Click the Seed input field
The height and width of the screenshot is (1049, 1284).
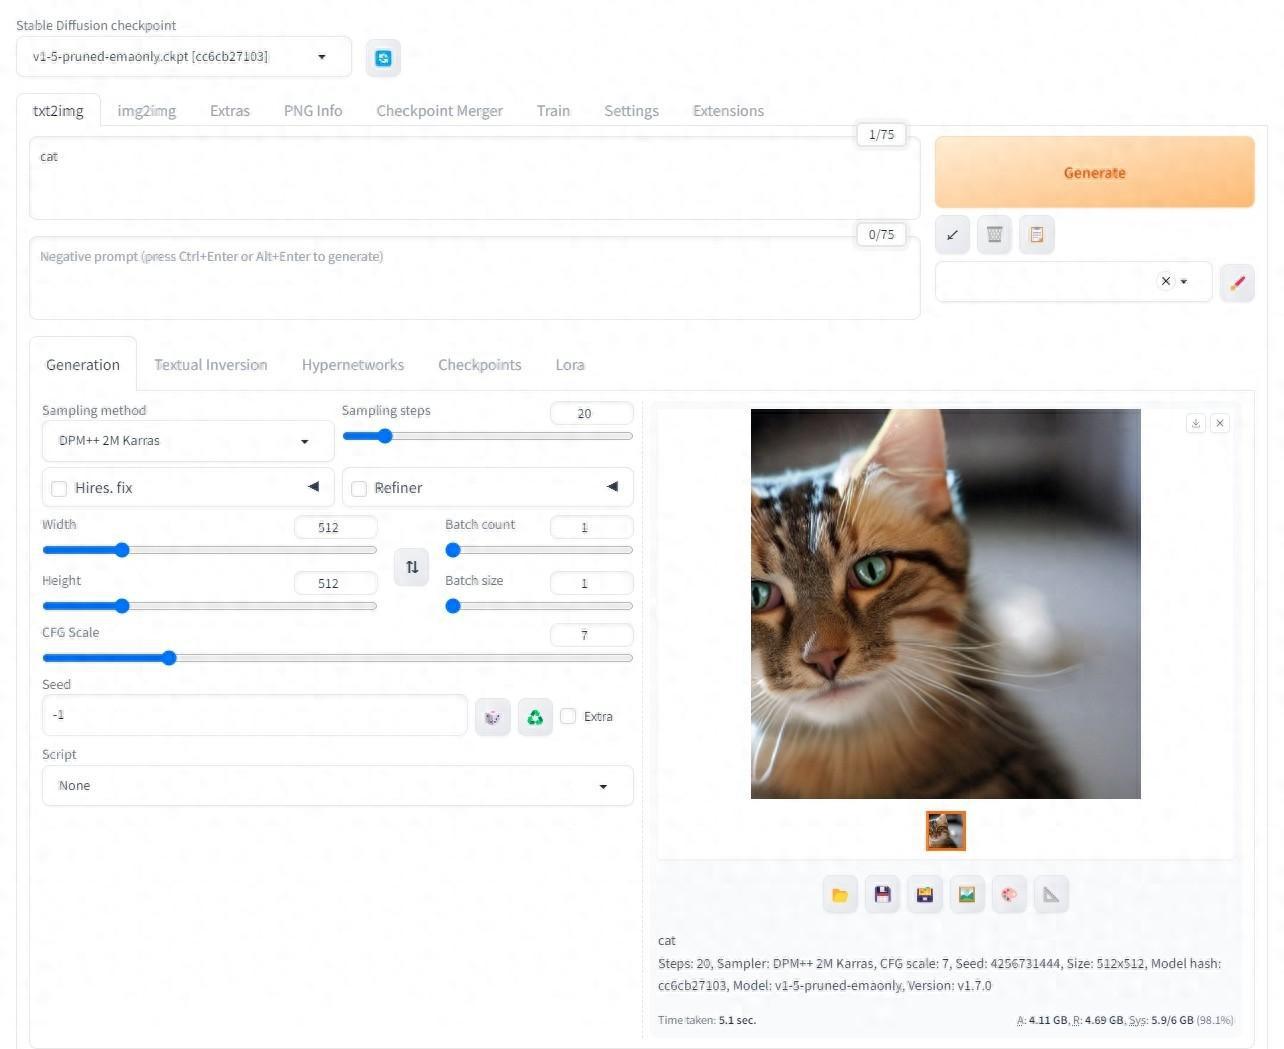255,715
